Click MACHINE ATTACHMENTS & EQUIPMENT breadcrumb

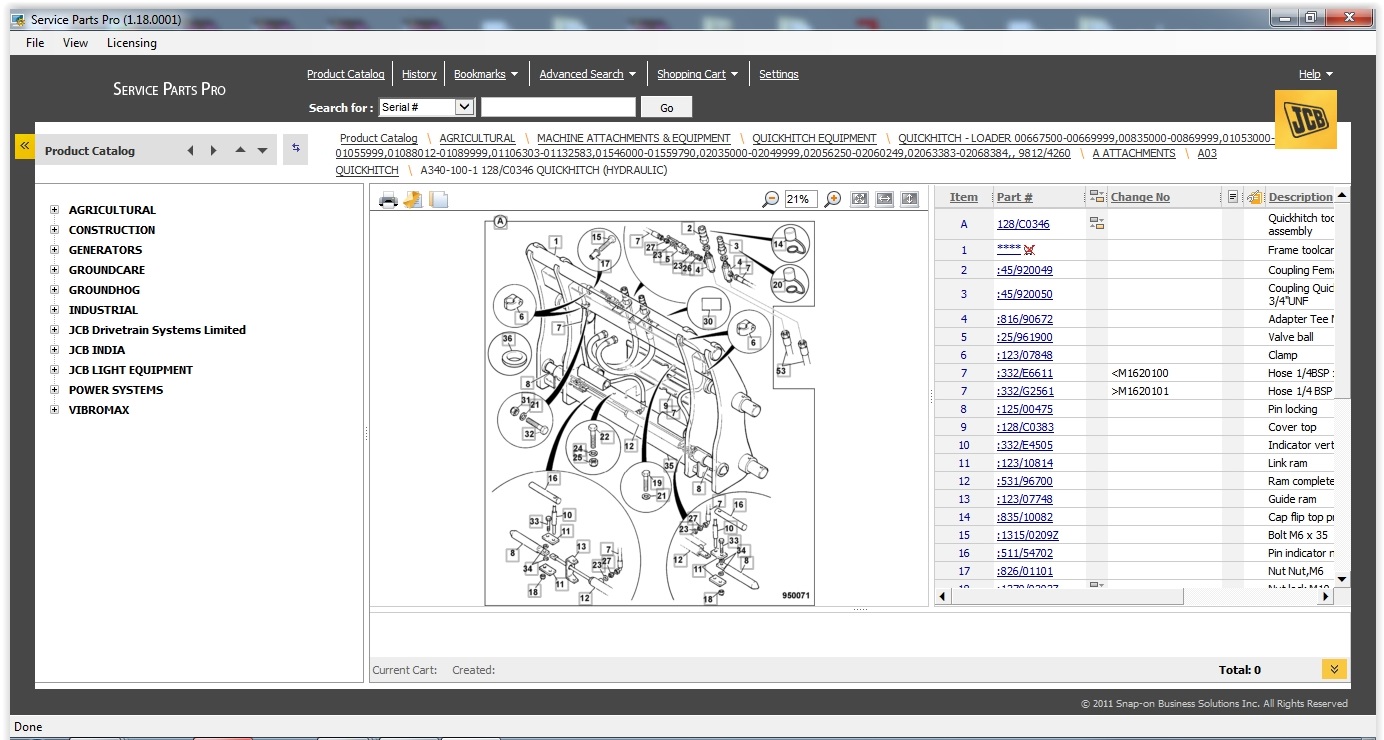pos(634,138)
